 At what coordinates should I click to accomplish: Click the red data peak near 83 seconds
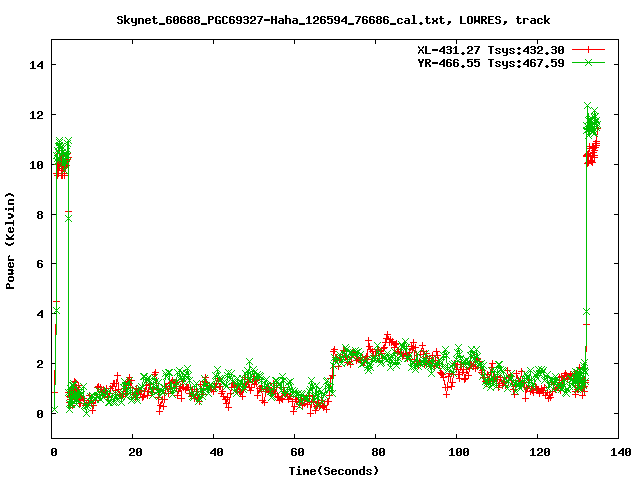tap(387, 335)
